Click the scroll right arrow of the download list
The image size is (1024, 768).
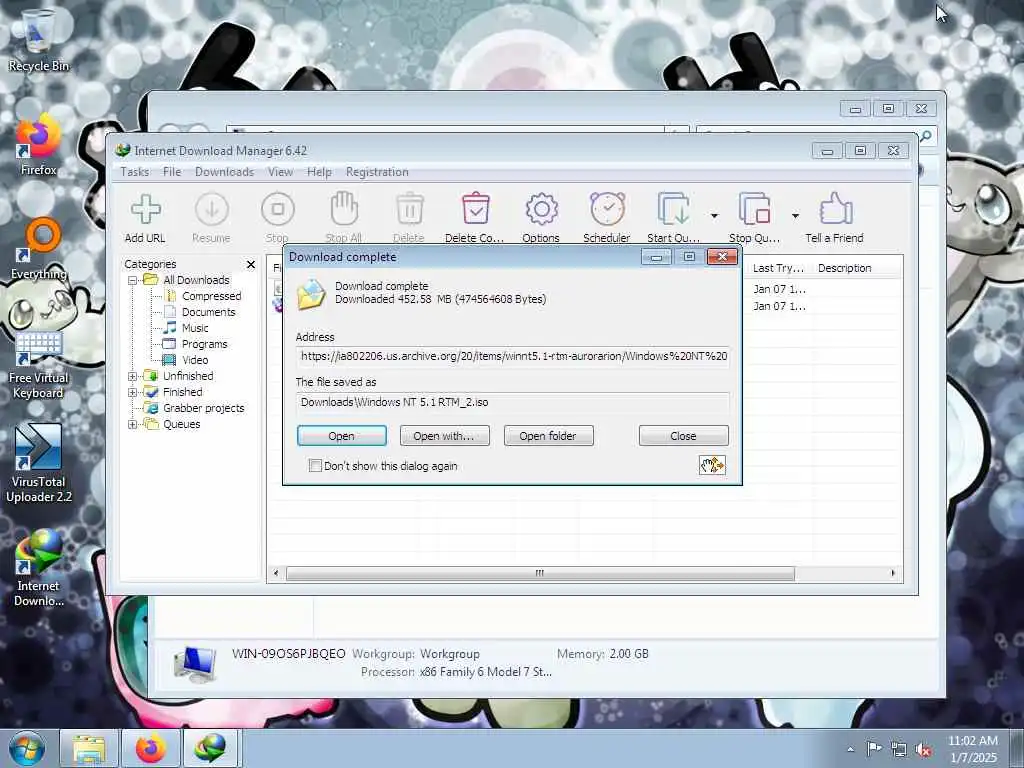[x=893, y=573]
